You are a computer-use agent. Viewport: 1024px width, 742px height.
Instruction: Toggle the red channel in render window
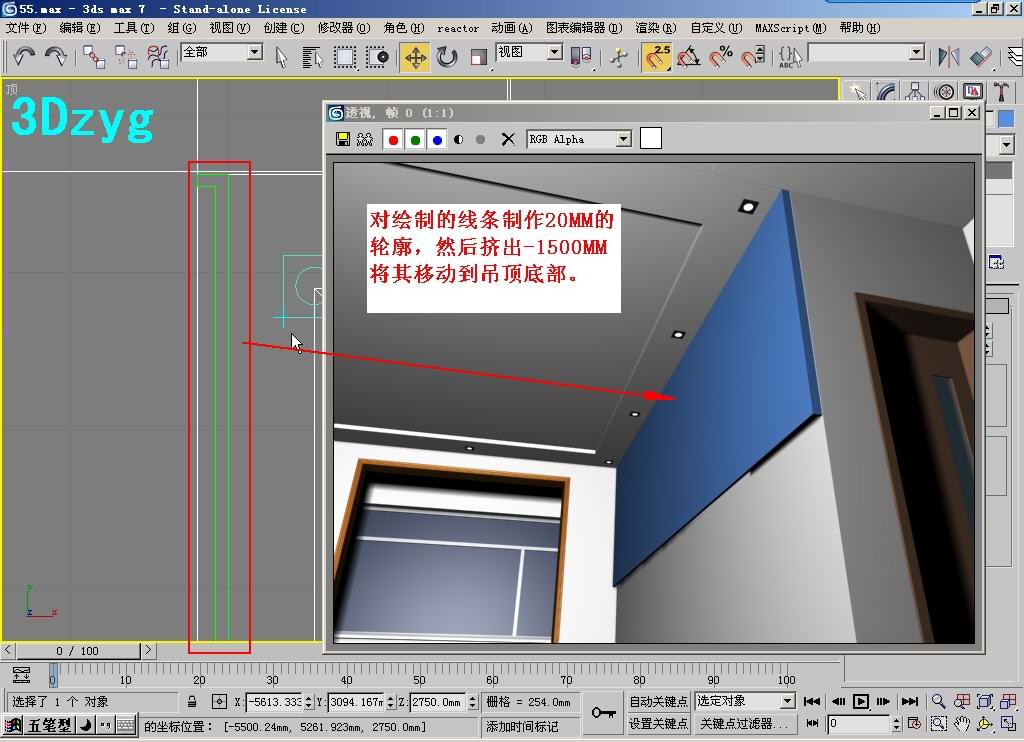coord(393,140)
